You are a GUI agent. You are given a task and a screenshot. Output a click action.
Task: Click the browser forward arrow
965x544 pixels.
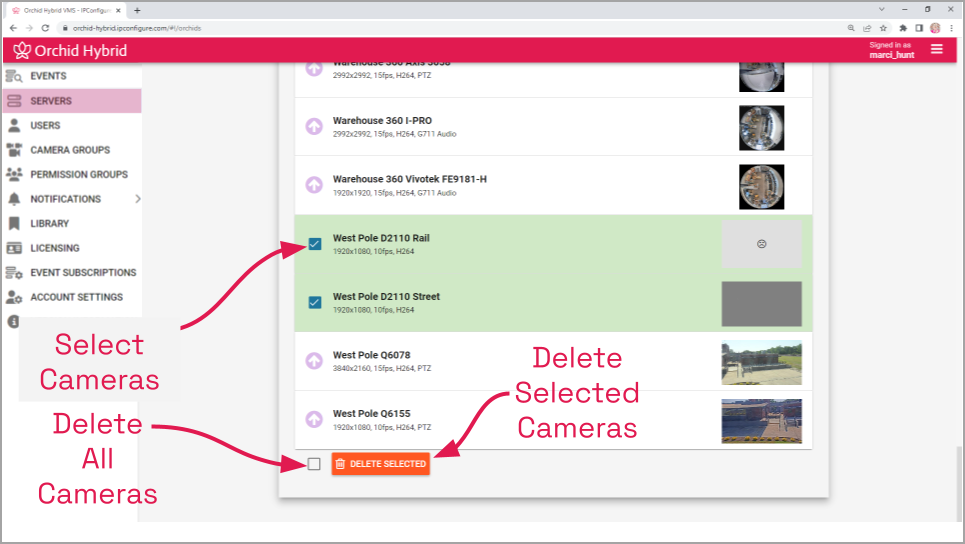coord(29,28)
